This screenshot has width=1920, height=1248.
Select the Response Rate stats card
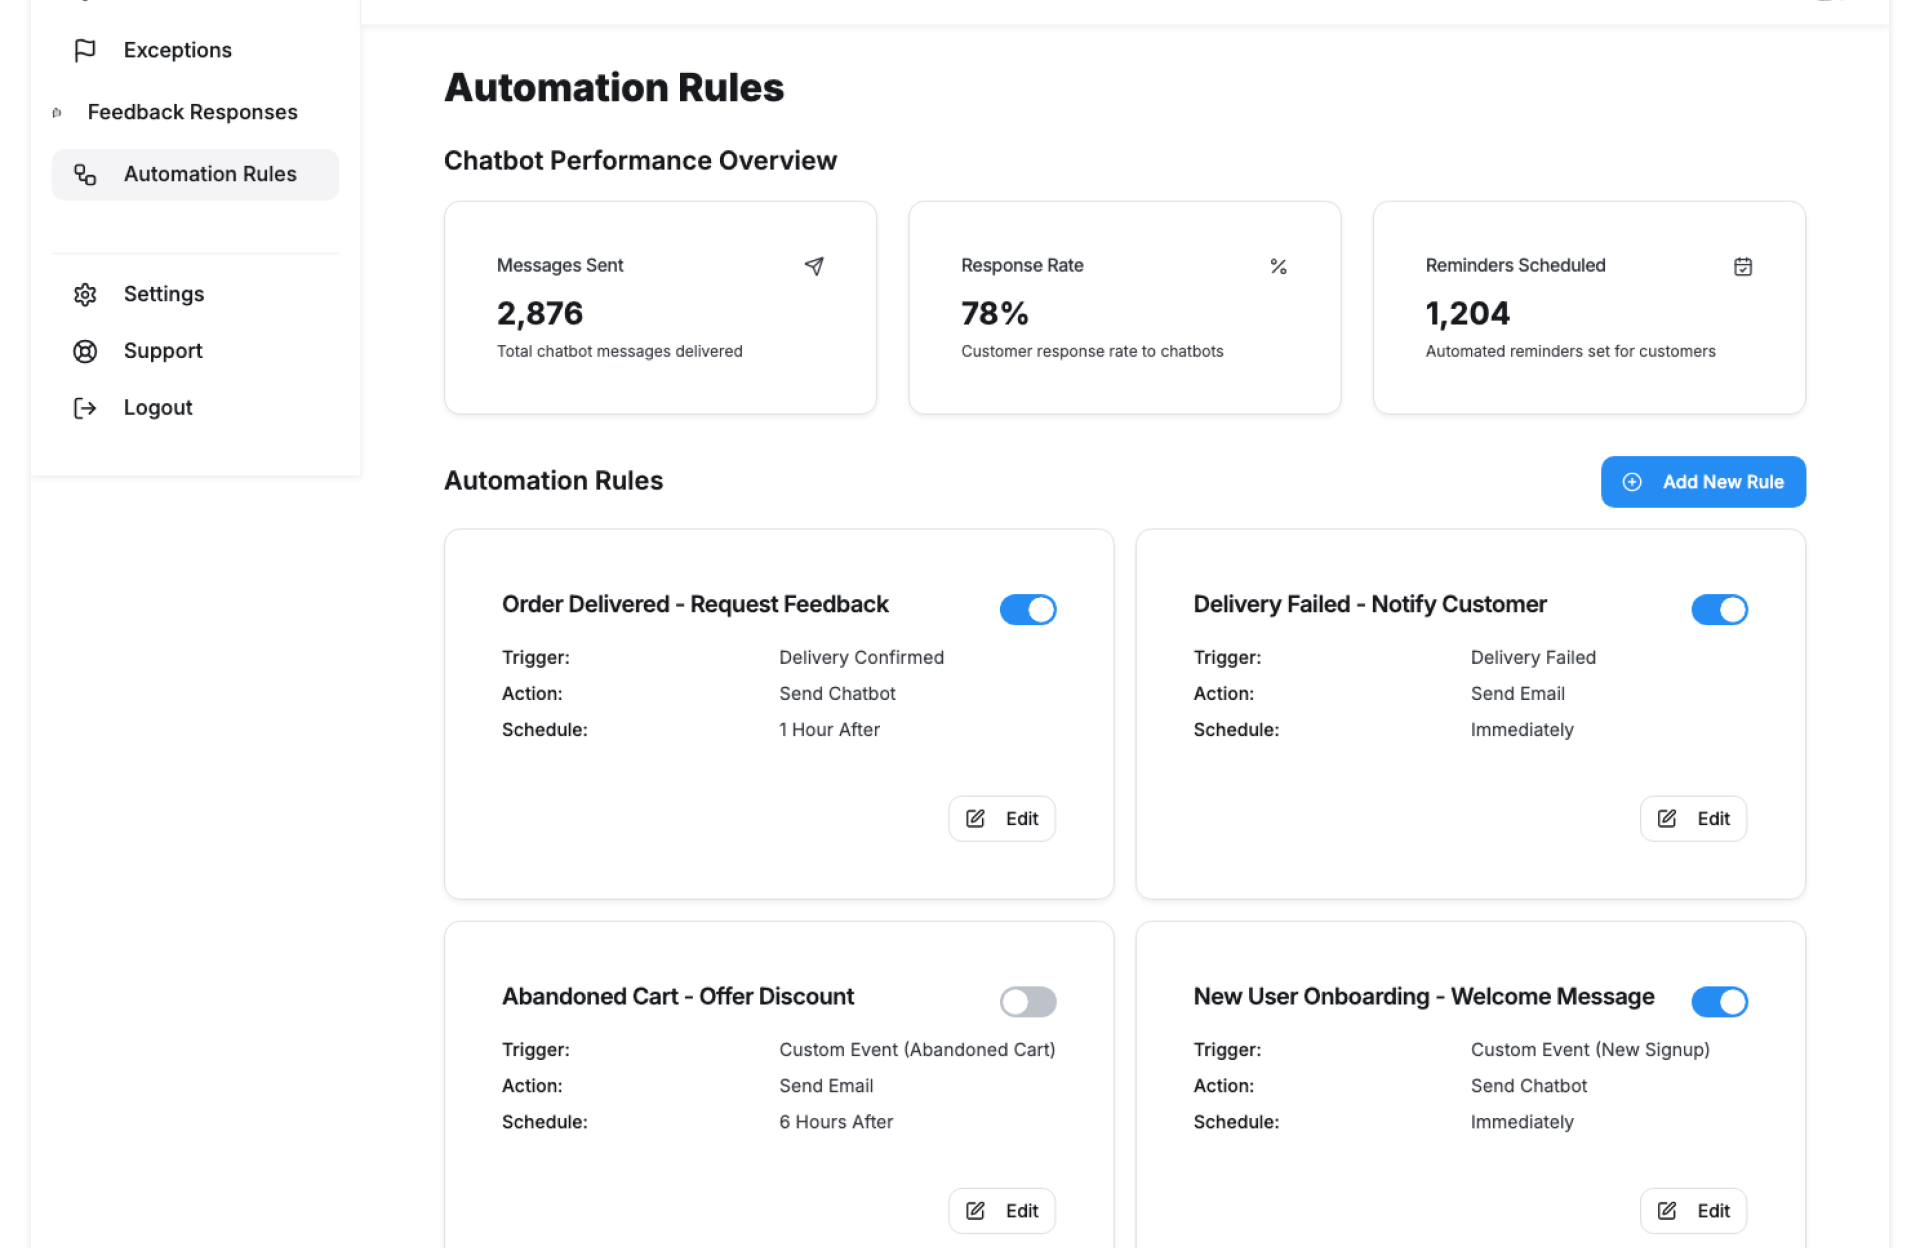(1124, 308)
